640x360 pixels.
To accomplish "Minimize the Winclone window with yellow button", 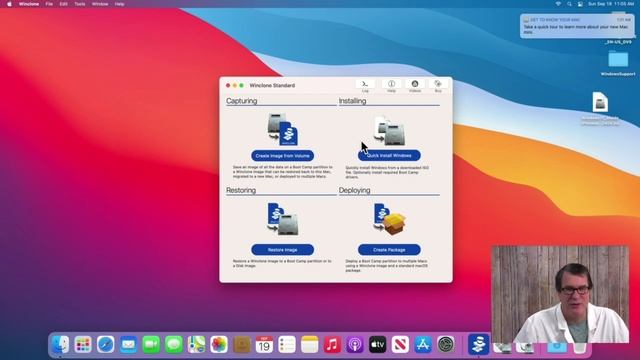I will click(x=235, y=85).
